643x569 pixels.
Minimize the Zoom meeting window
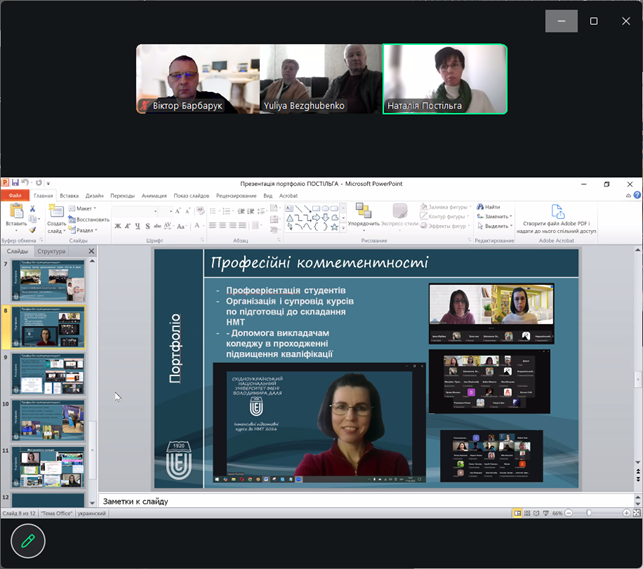pos(561,20)
